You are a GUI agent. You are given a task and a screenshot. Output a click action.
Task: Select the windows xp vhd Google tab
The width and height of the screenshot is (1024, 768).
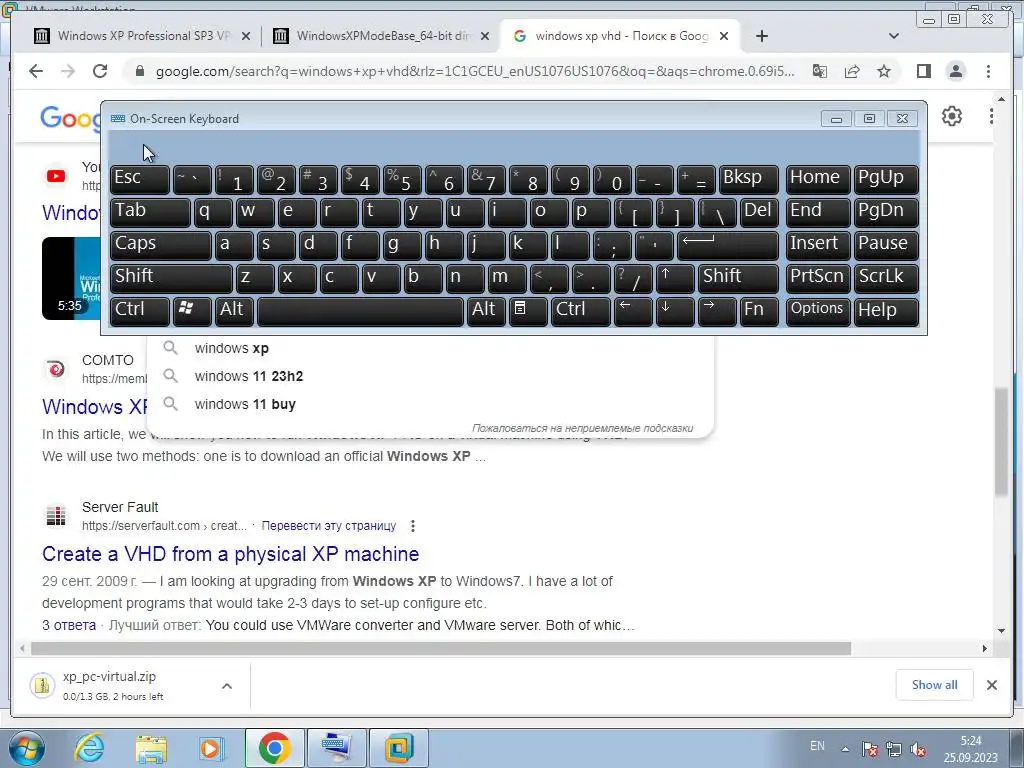620,36
